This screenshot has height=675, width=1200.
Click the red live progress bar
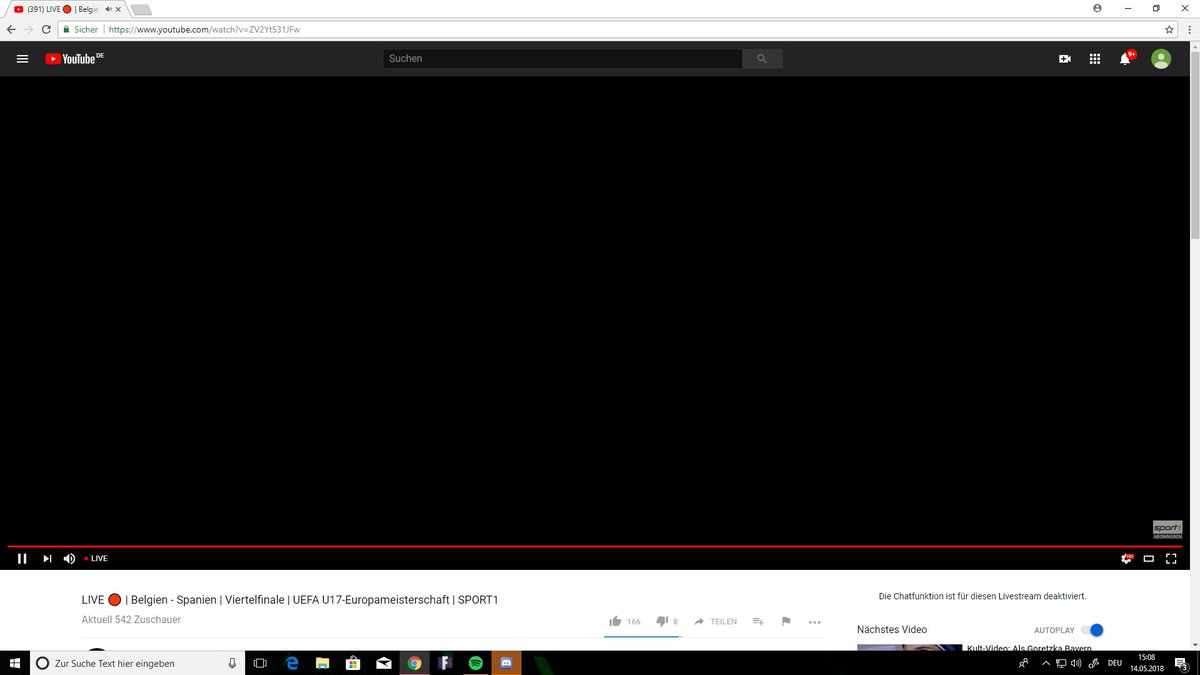pyautogui.click(x=594, y=546)
